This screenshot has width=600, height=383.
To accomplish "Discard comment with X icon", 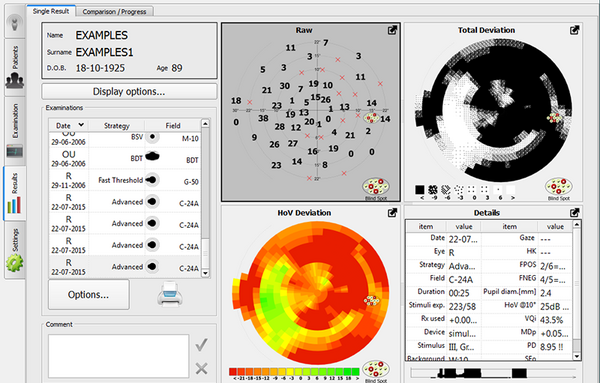I will tap(201, 368).
